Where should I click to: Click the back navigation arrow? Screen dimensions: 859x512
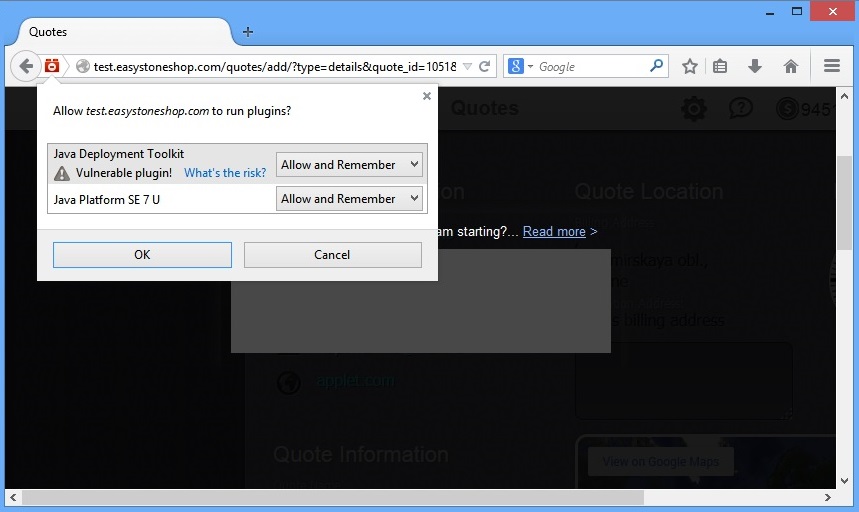point(24,67)
